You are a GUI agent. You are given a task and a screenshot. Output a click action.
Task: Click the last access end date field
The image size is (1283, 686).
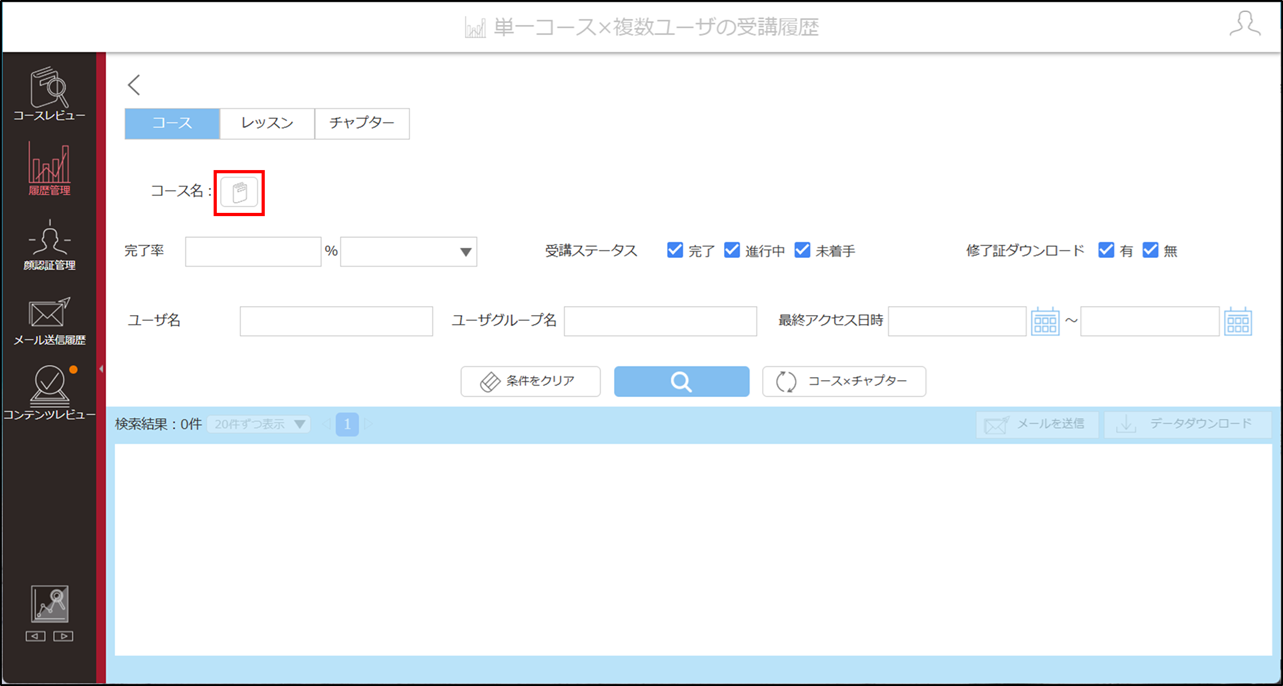[x=1150, y=321]
